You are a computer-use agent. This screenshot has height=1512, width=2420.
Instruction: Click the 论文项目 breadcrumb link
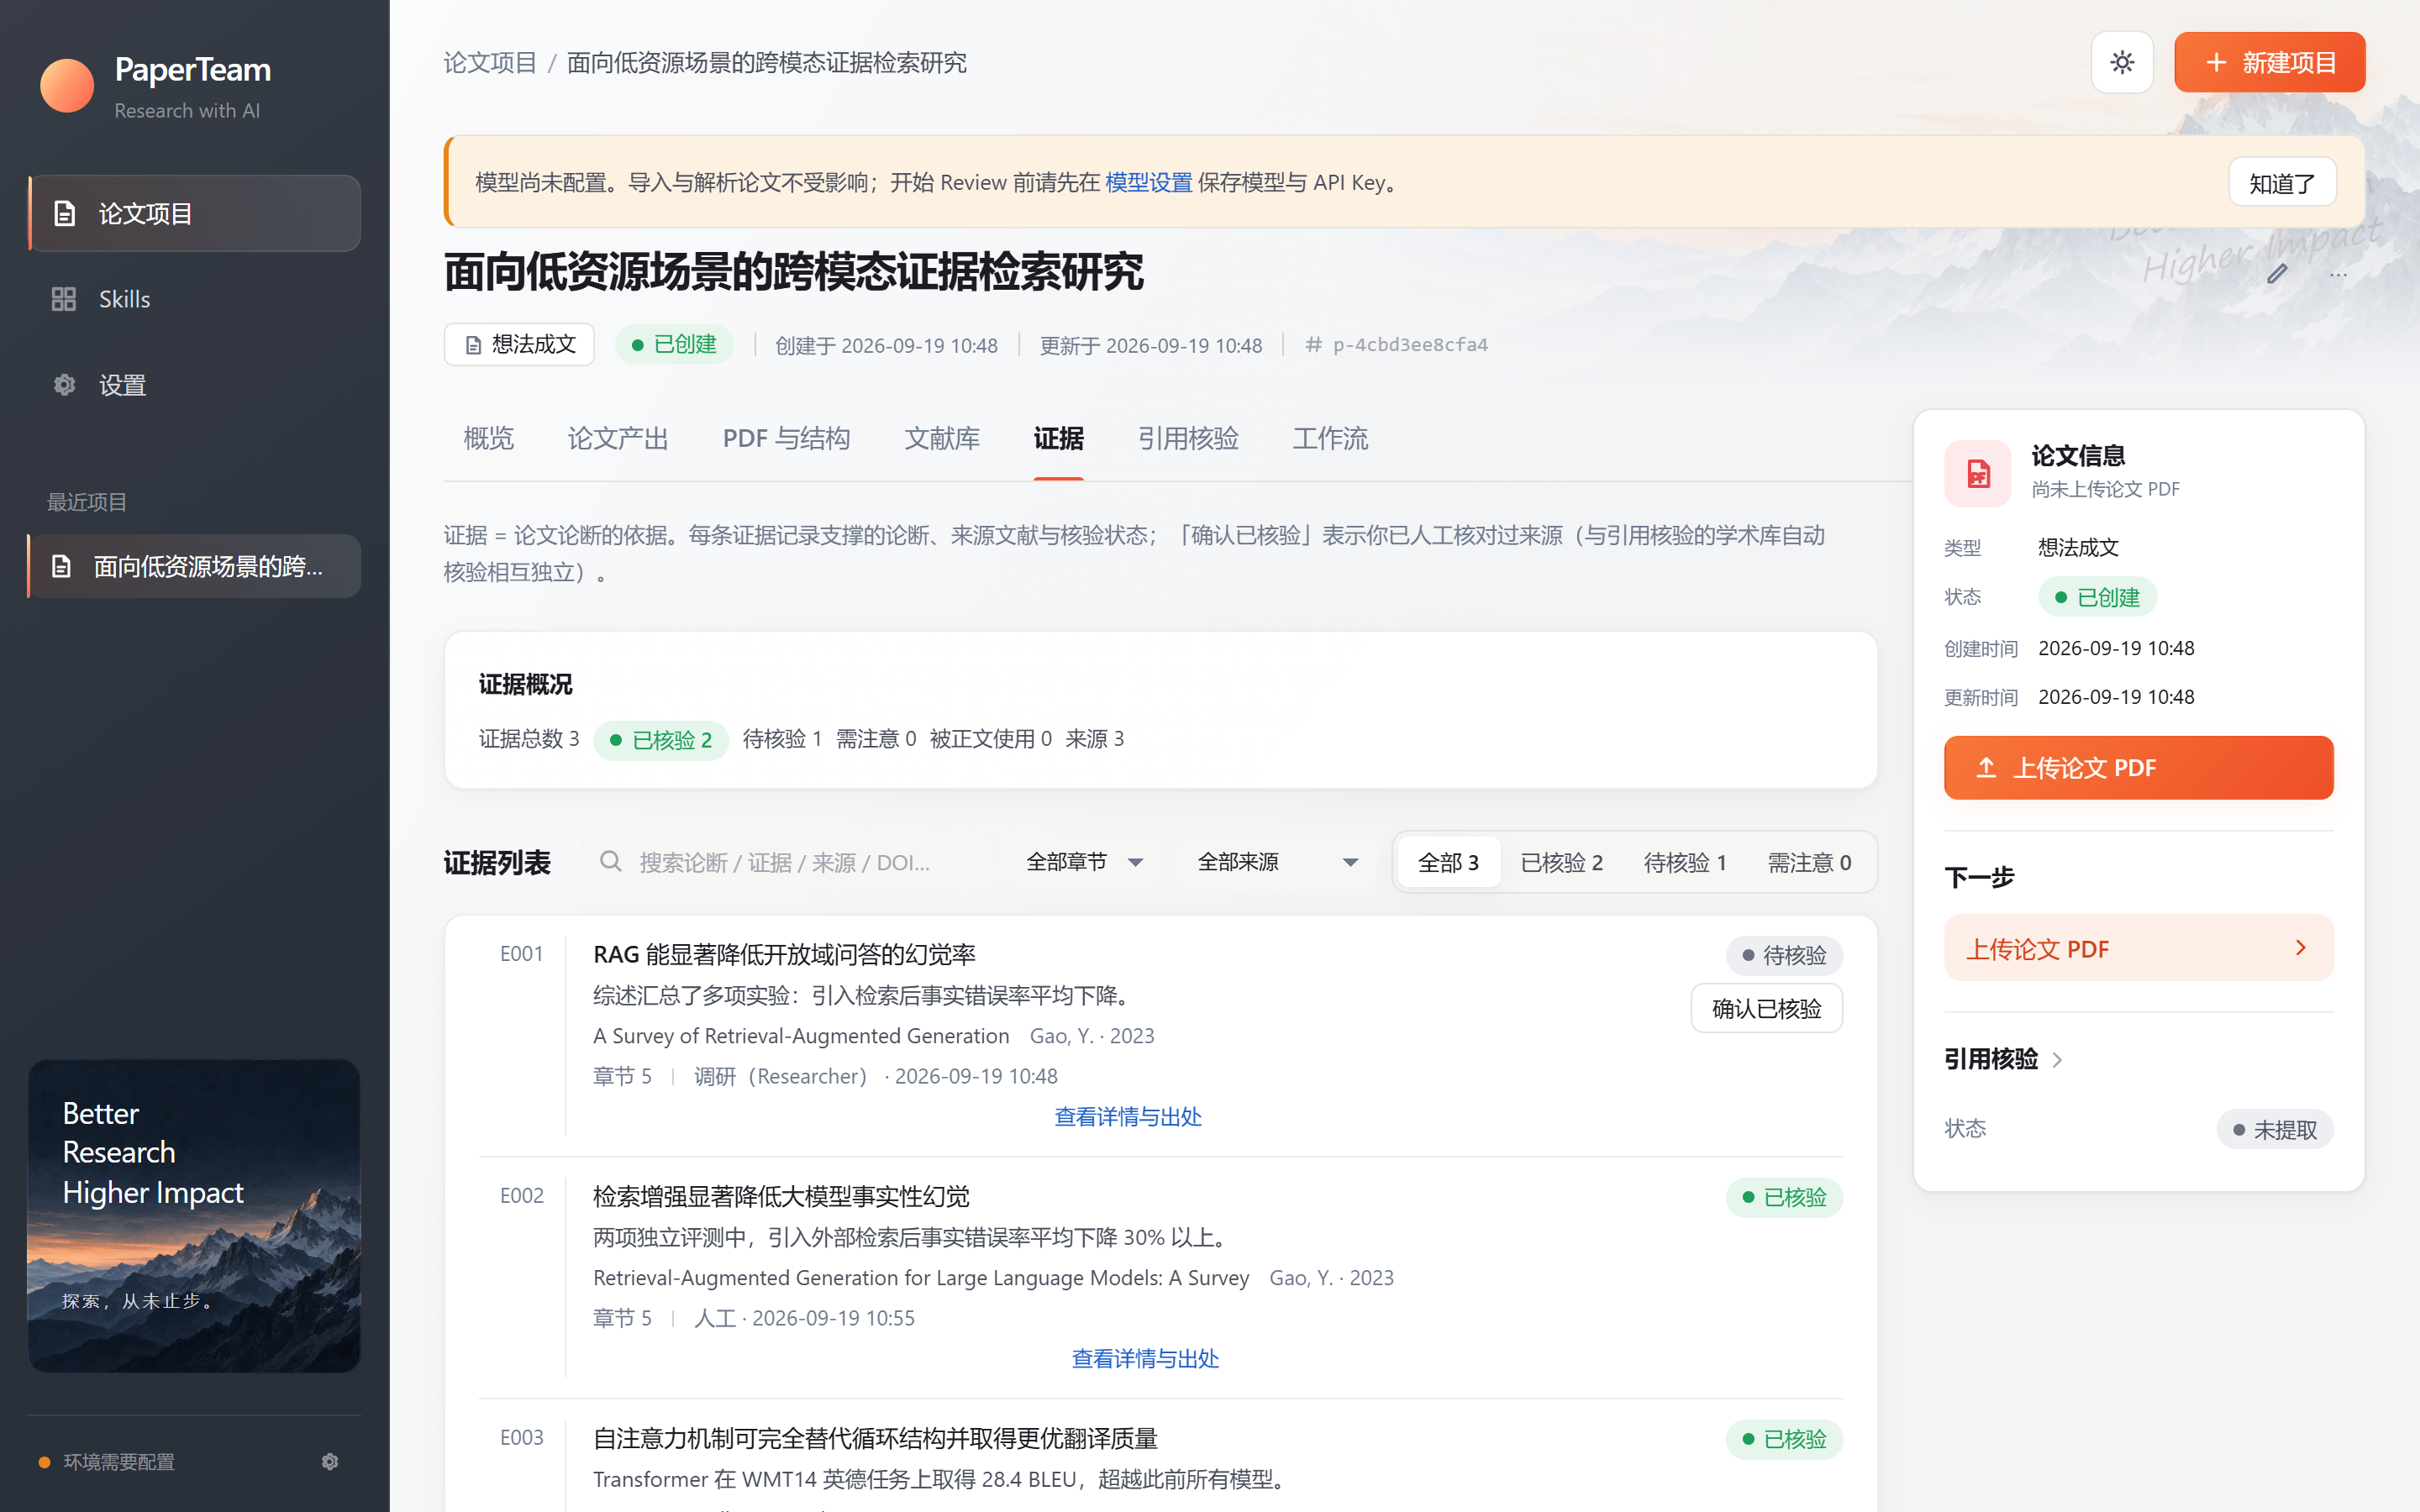click(490, 63)
